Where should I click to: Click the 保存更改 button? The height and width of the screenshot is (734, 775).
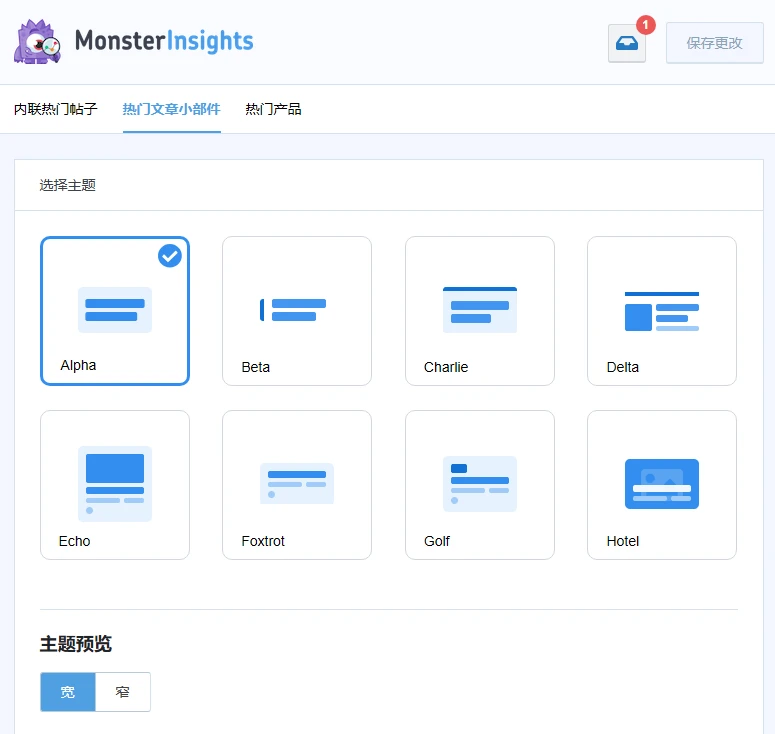point(714,43)
